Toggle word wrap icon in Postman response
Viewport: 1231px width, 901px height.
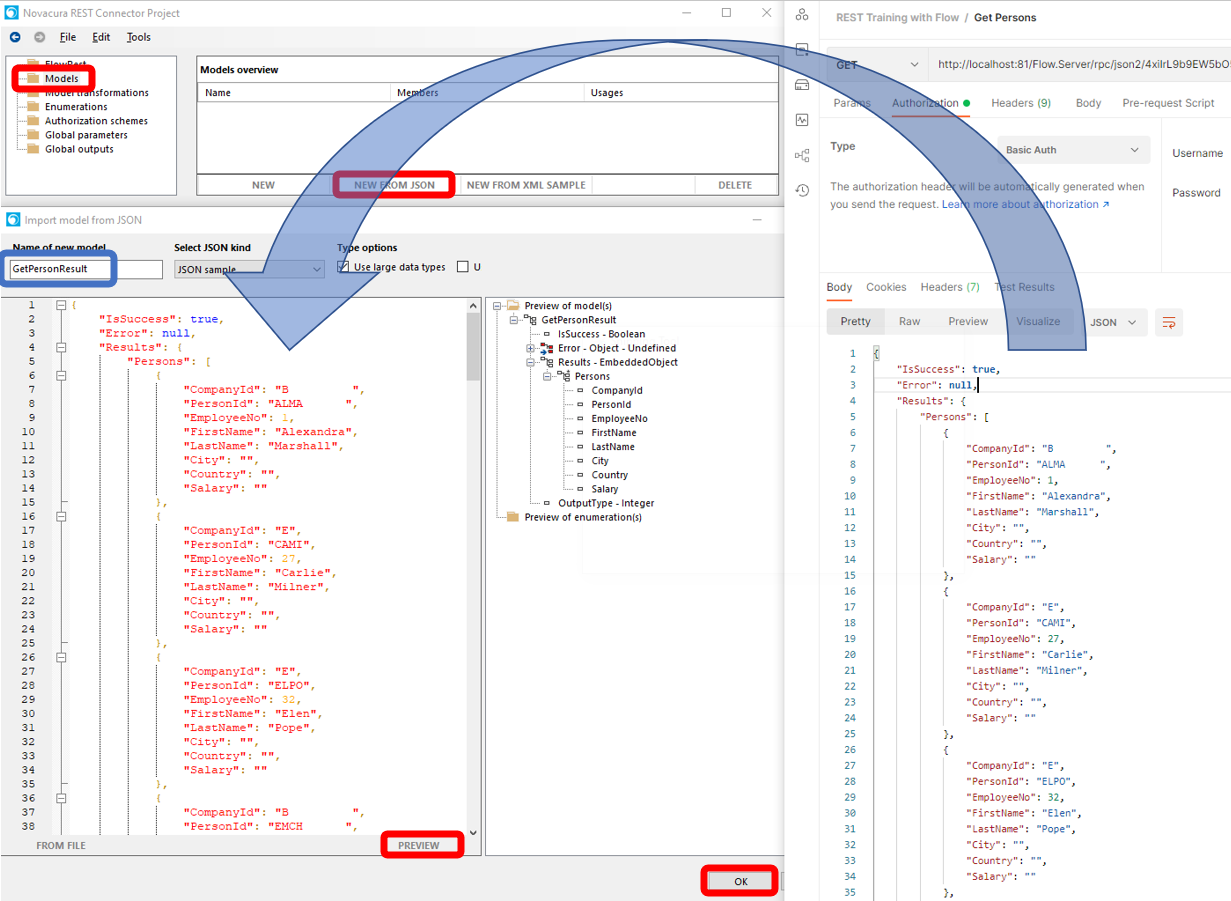click(1168, 322)
